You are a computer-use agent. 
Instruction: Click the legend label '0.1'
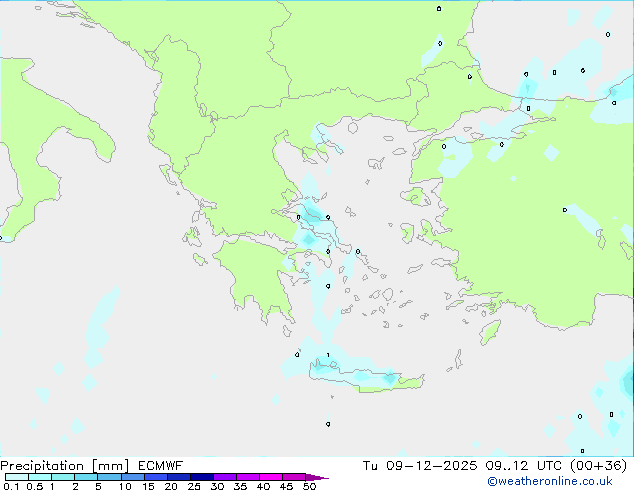tap(10, 486)
